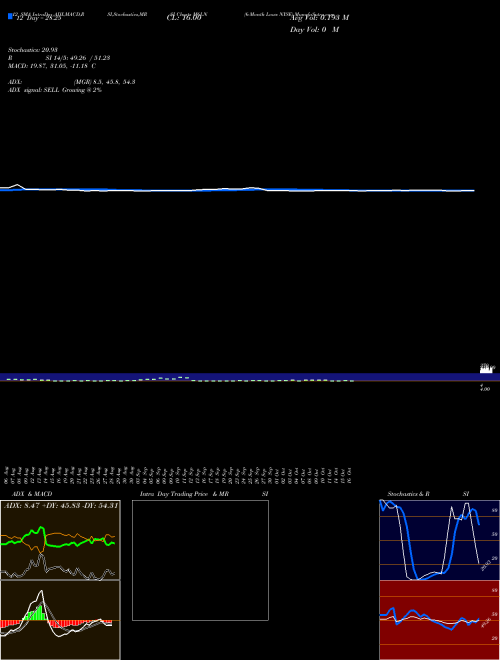Viewport: 500px width, 660px height.
Task: Click the '12 Day = 28.25' legend text
Action: coord(39,18)
